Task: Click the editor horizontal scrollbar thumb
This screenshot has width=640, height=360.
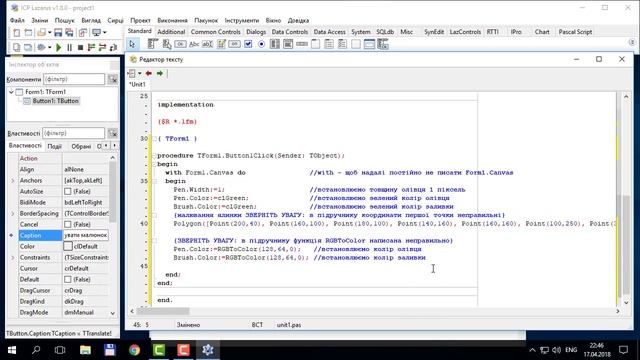Action: point(163,311)
